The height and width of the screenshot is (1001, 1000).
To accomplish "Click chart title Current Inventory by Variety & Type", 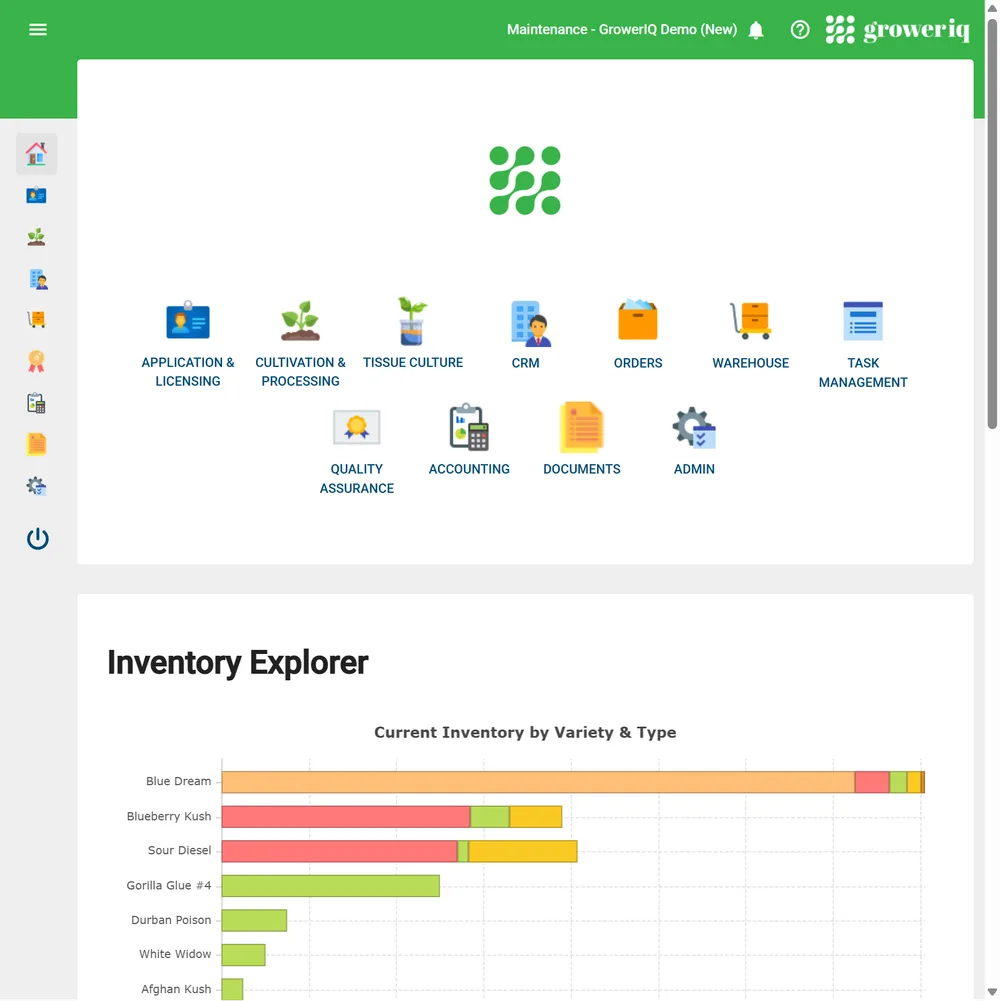I will (x=525, y=732).
